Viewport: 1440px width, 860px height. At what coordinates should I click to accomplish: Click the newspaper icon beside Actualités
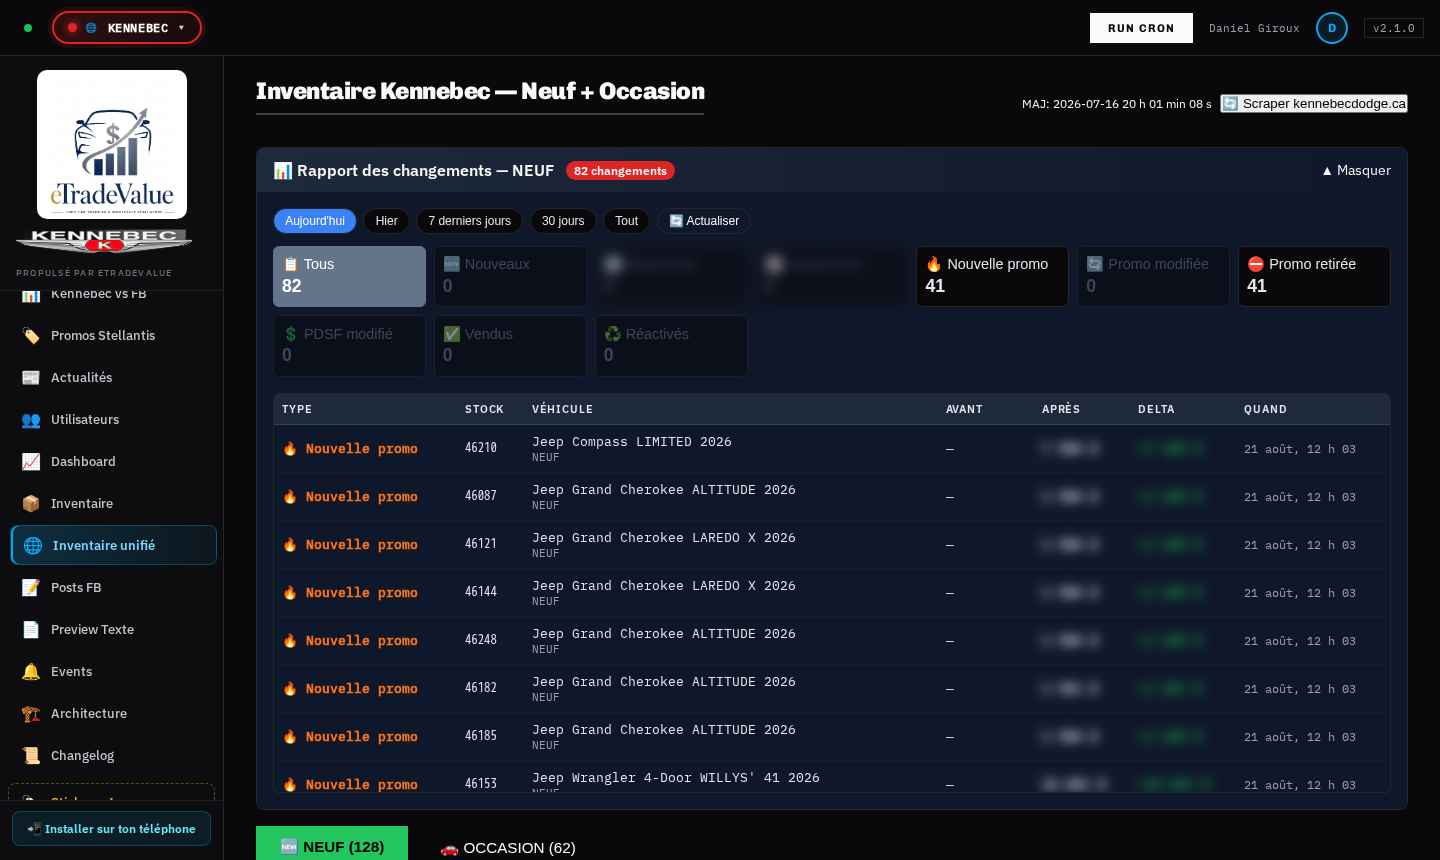[x=31, y=378]
